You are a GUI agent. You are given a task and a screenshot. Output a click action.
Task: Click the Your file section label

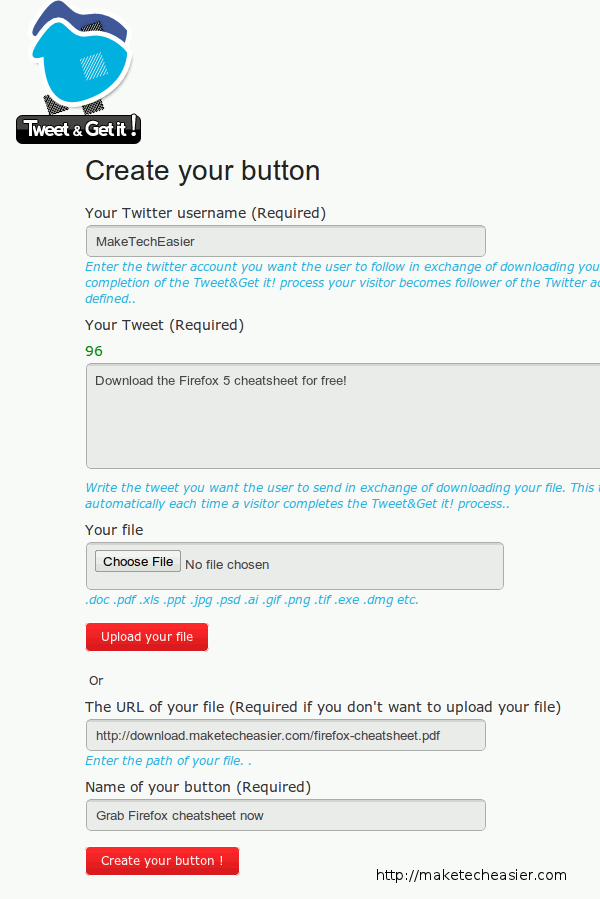point(109,530)
